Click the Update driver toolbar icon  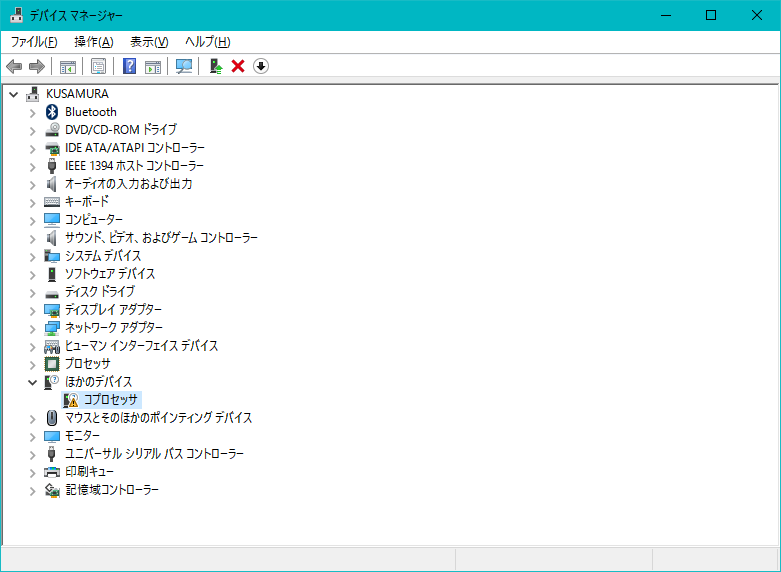[x=215, y=66]
